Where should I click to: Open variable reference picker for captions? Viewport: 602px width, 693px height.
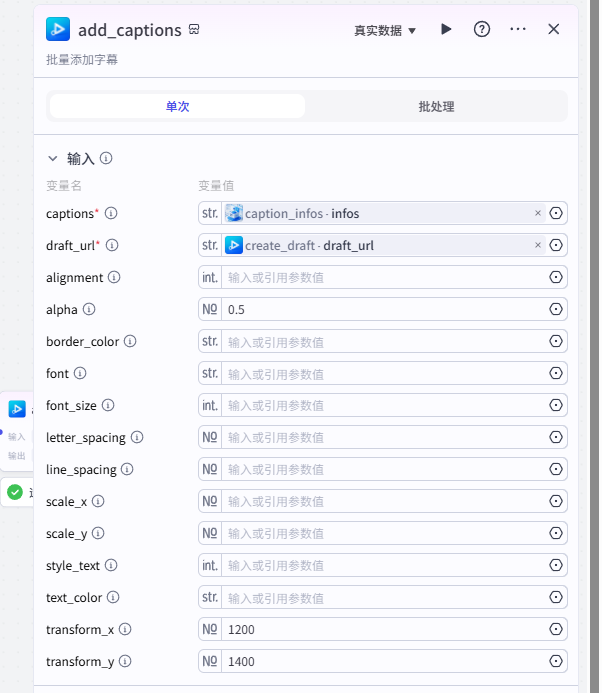click(x=556, y=213)
